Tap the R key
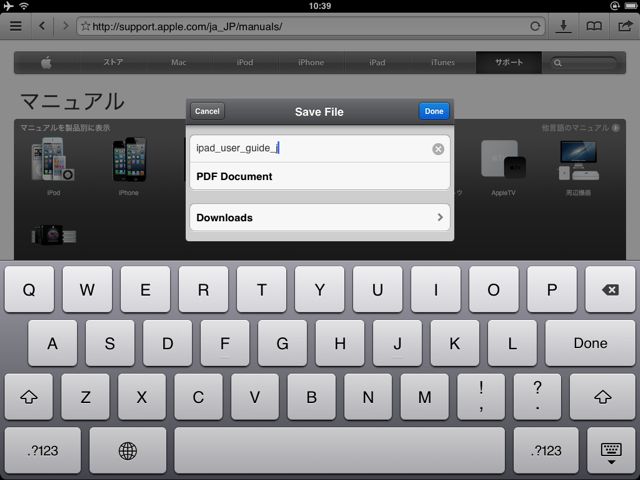640x480 pixels. click(203, 290)
